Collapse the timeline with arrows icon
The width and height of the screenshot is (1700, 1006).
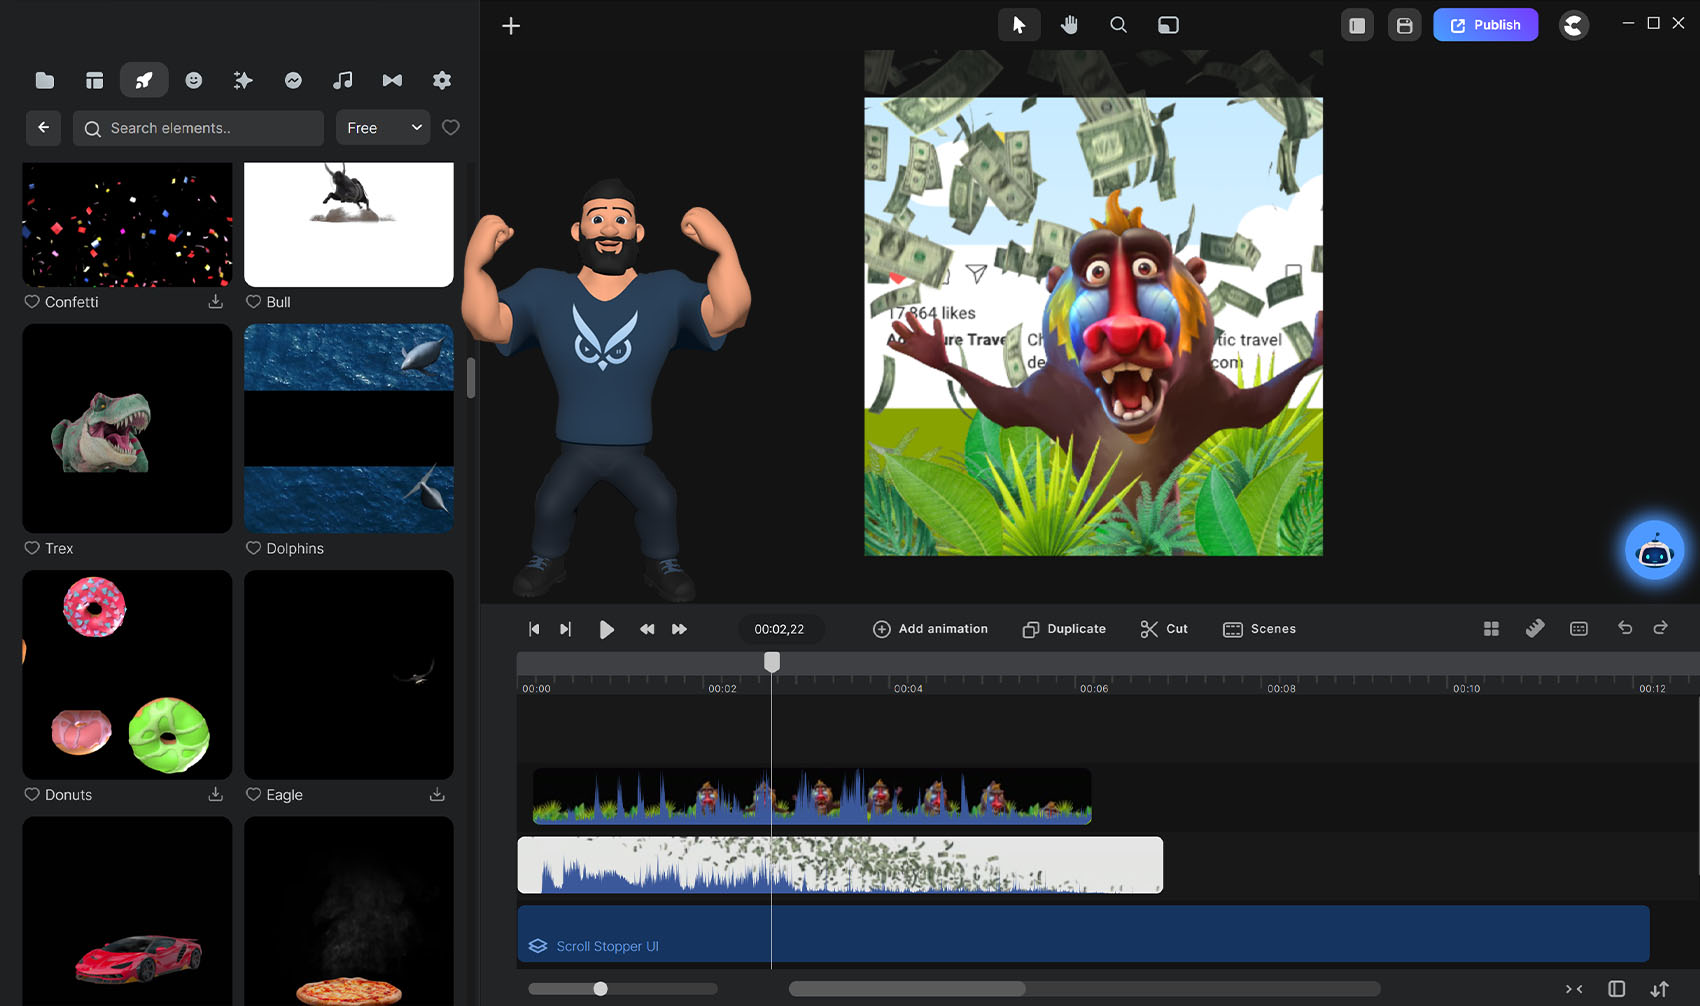click(1574, 989)
